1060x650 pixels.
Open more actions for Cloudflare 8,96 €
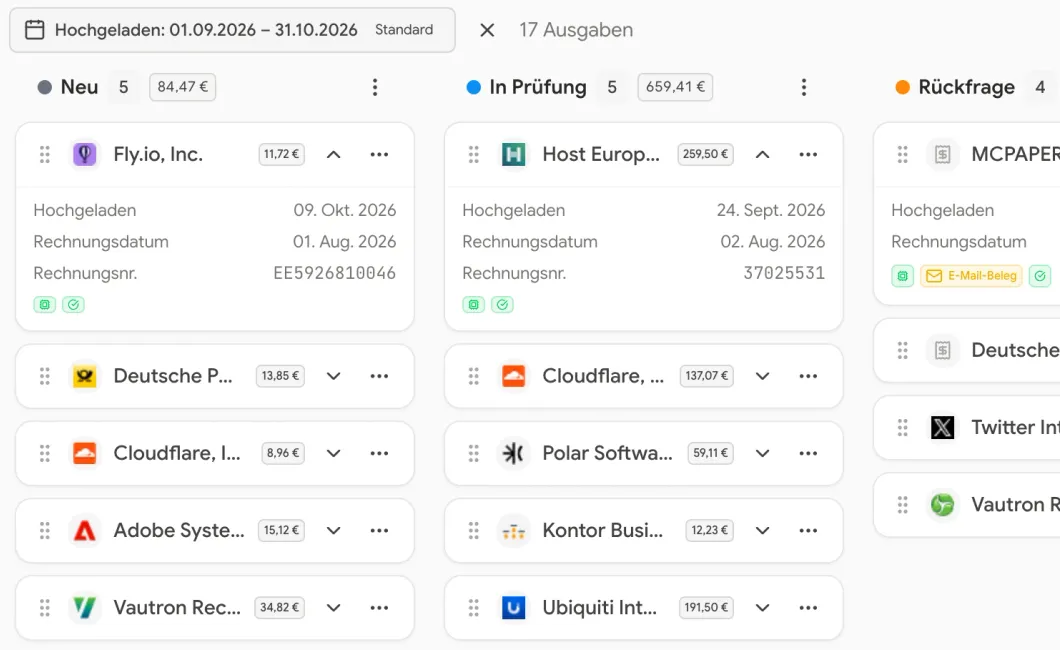(x=379, y=453)
